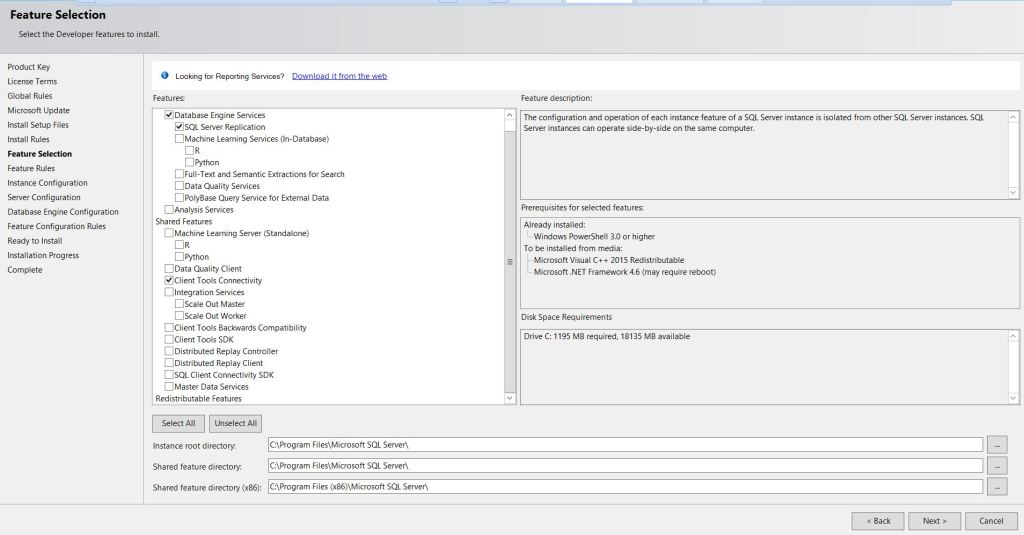The height and width of the screenshot is (535, 1024).
Task: Select Server Configuration in the left navigation
Action: pyautogui.click(x=44, y=197)
